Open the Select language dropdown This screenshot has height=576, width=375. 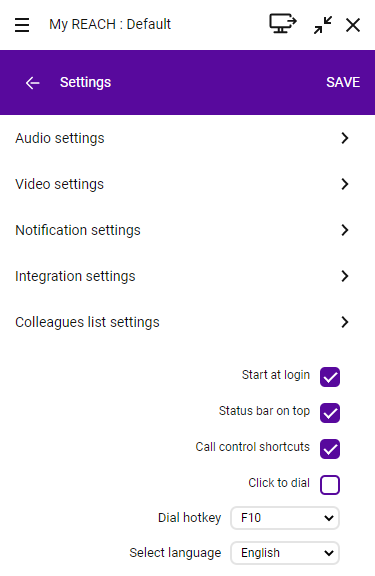point(285,553)
